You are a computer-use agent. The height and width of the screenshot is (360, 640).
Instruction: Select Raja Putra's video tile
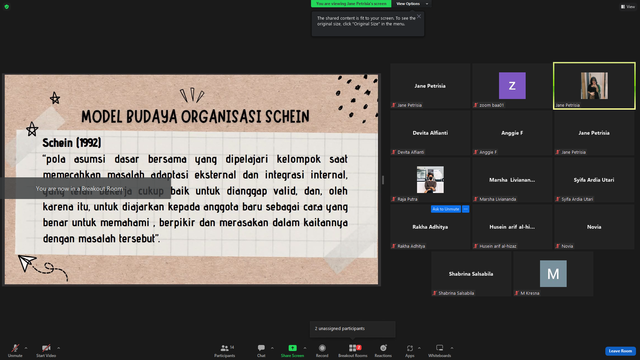tap(430, 180)
